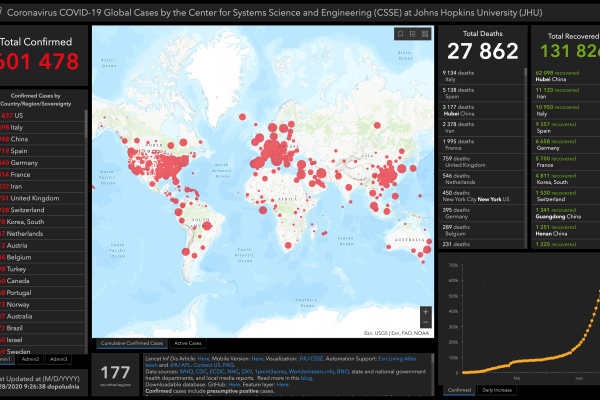Select the Admin3 tab under country list
The height and width of the screenshot is (400, 600).
pos(59,357)
